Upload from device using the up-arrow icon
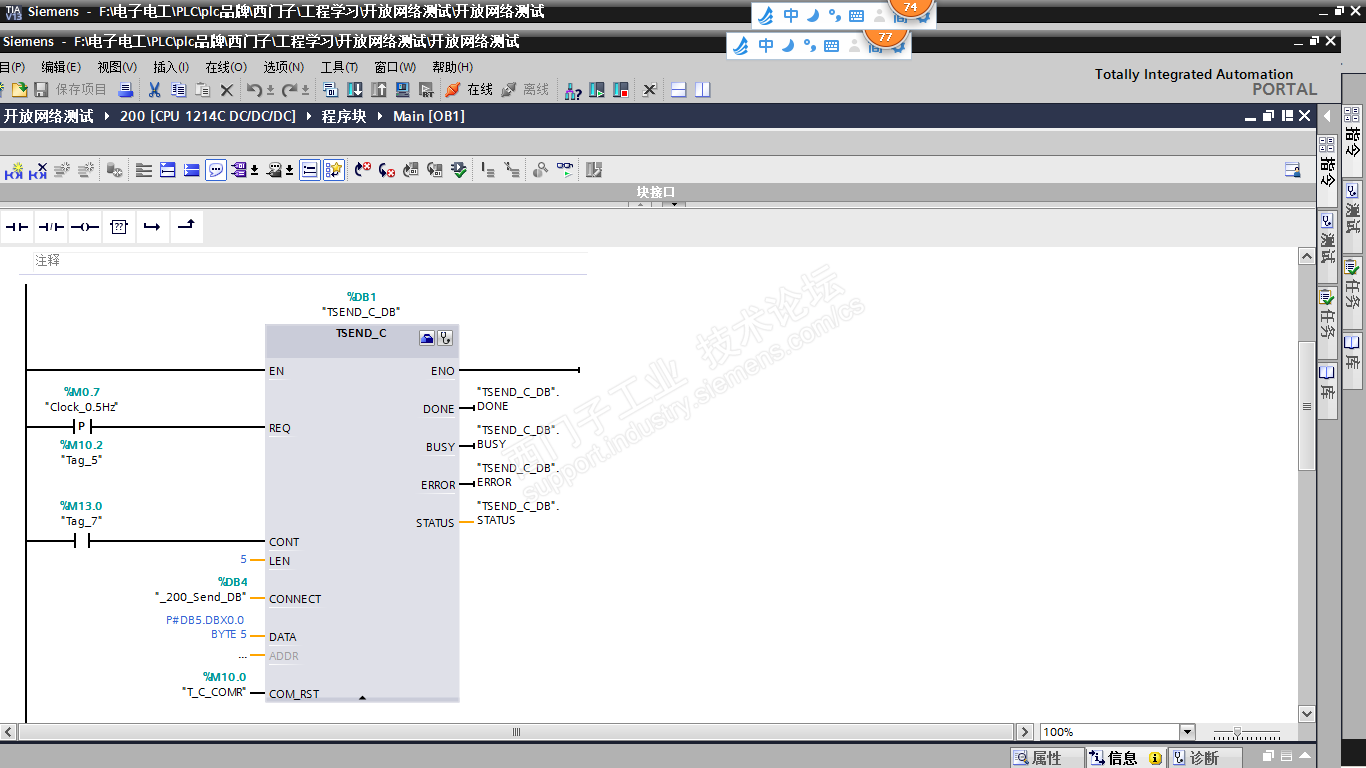Image resolution: width=1366 pixels, height=768 pixels. tap(378, 90)
